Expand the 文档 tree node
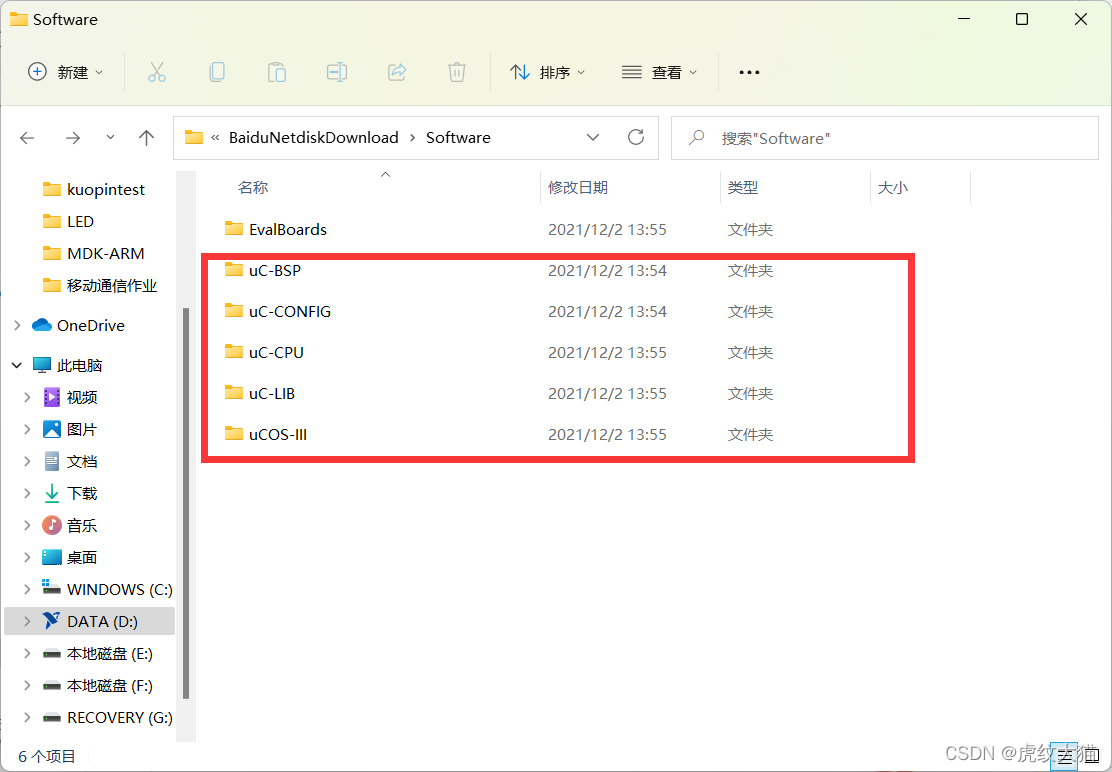 click(27, 461)
